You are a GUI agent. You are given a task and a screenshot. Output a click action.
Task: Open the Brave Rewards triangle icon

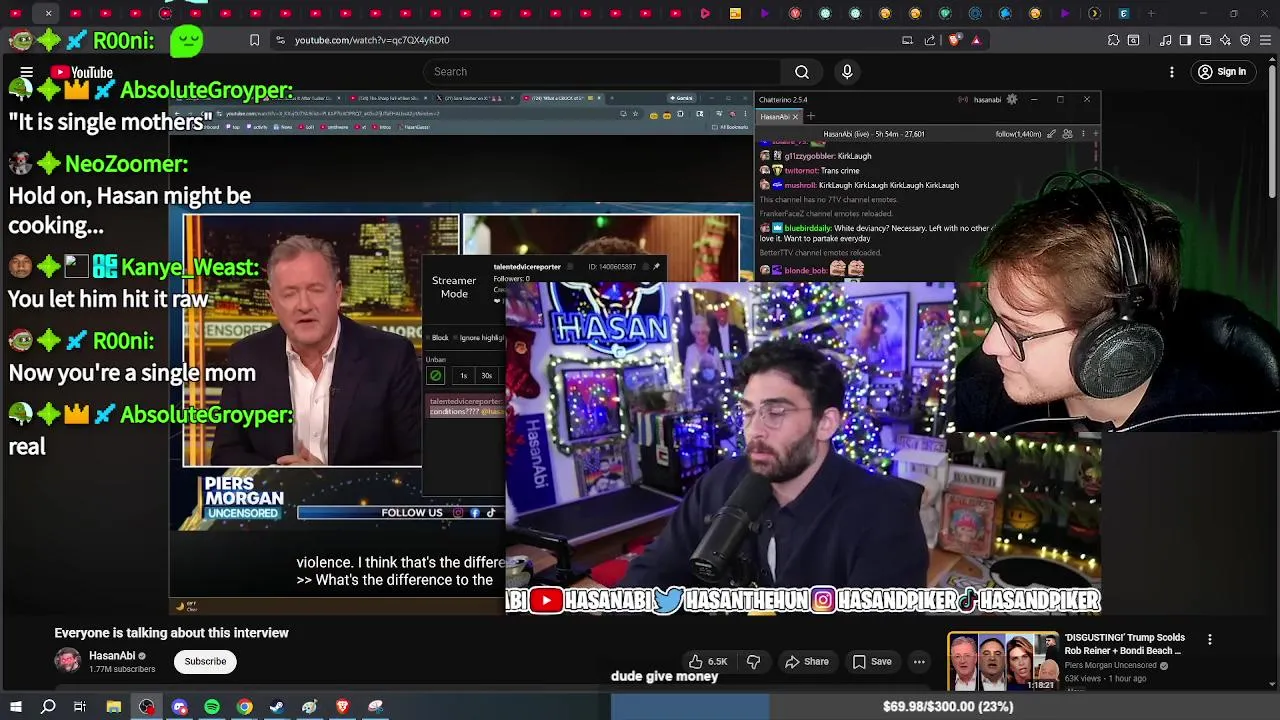976,40
